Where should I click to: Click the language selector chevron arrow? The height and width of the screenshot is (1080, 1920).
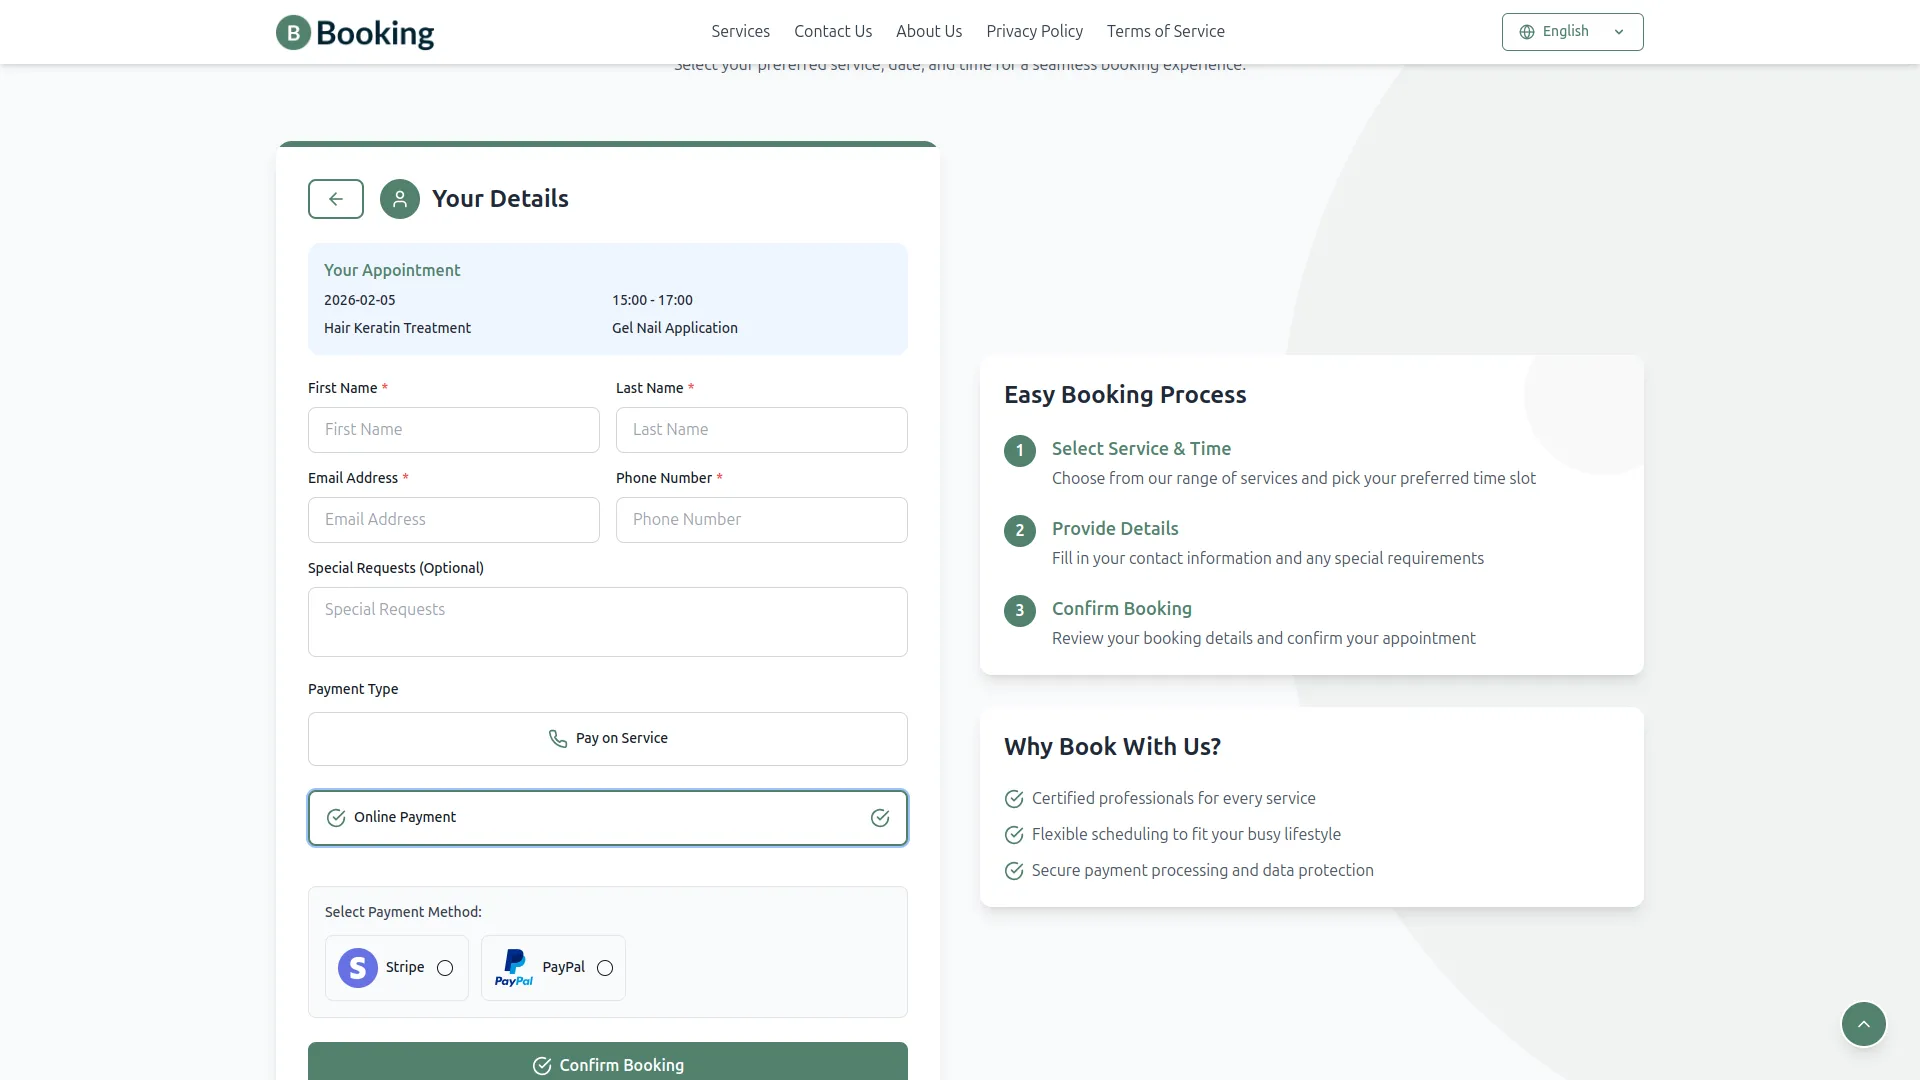point(1619,32)
